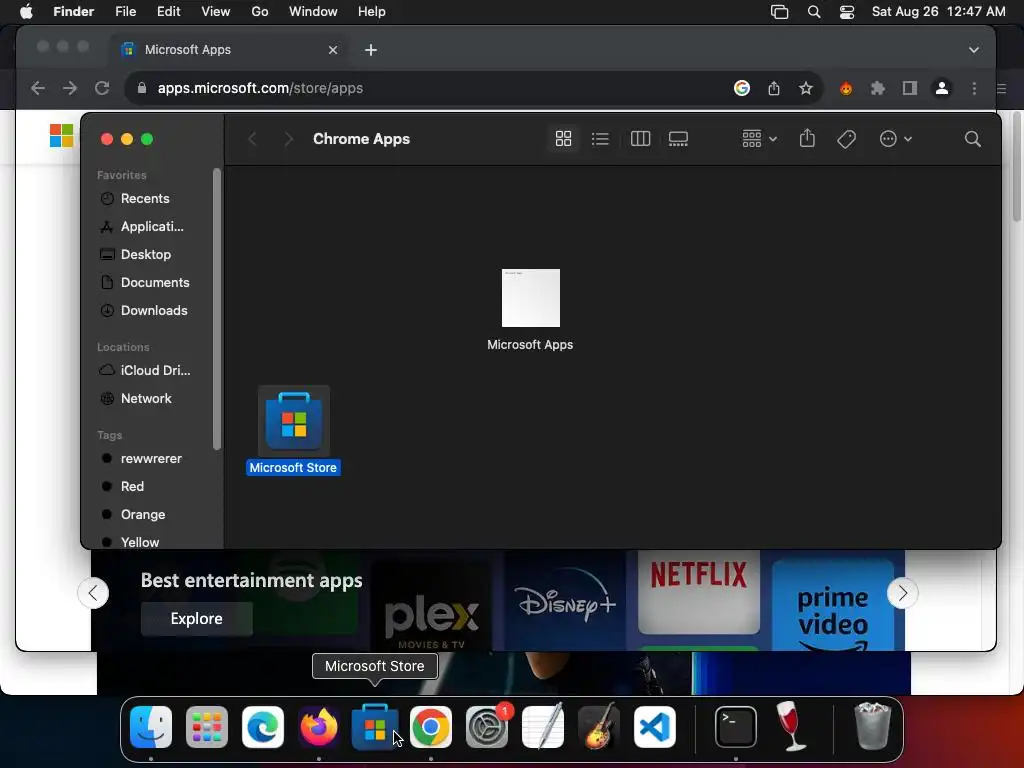
Task: Click the Stage Manager icon in the menu bar
Action: [780, 12]
